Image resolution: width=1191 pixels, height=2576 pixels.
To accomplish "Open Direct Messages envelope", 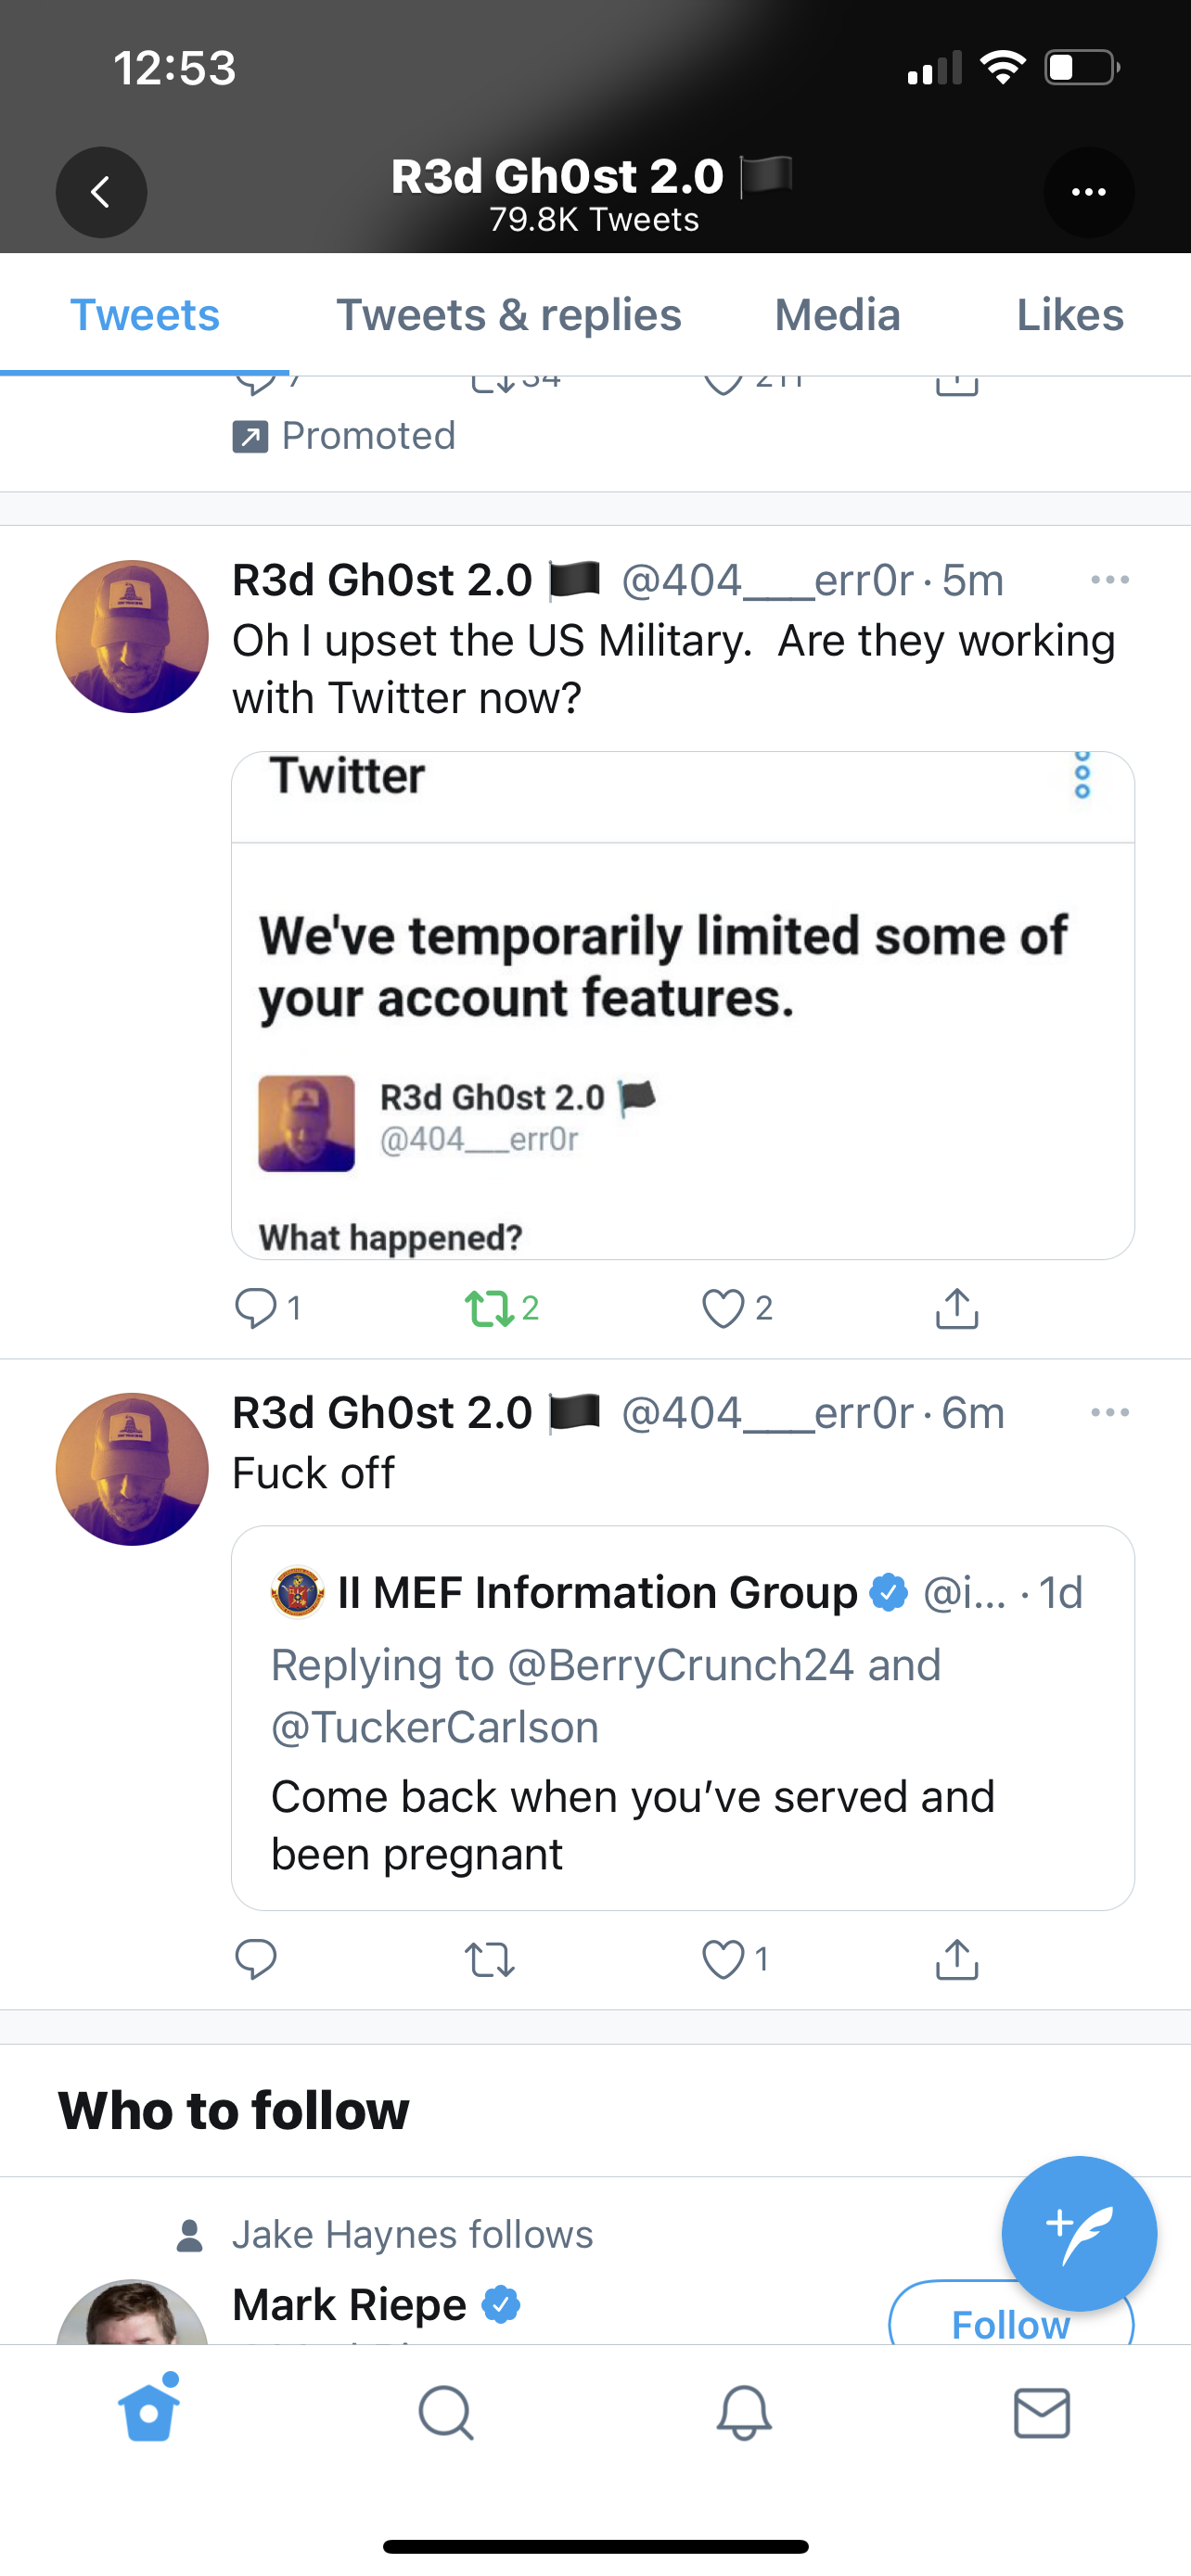I will coord(1041,2414).
